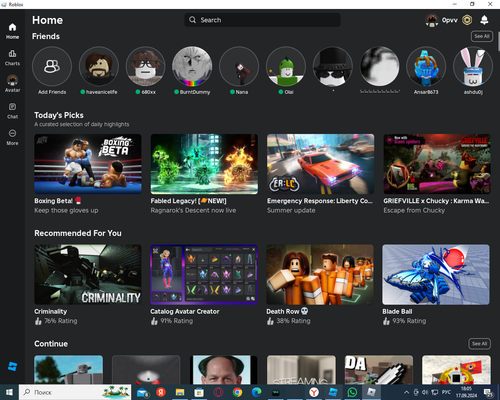Open friend 680xx's avatar

pos(145,66)
